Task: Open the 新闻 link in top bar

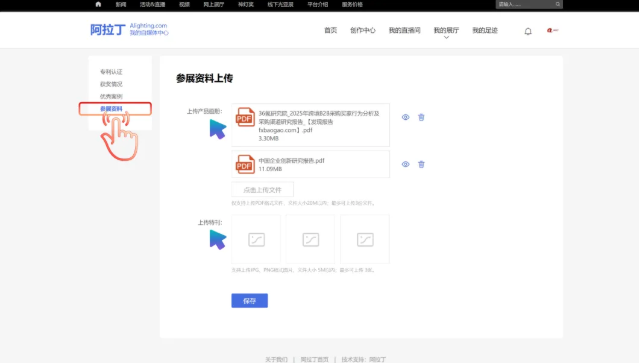Action: click(x=121, y=4)
